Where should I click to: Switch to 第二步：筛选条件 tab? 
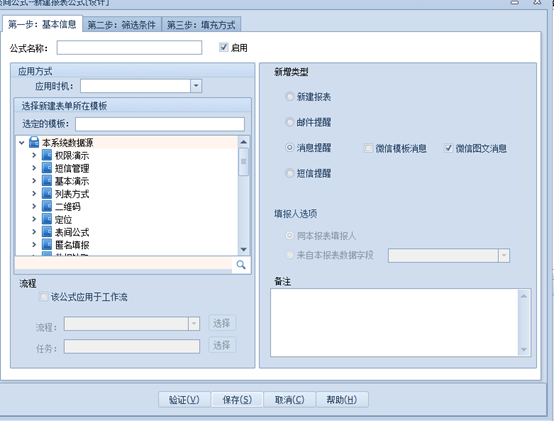click(122, 25)
